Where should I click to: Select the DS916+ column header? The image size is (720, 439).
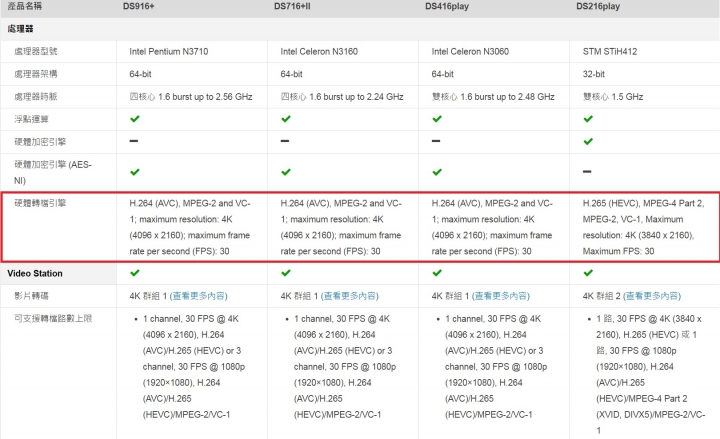pyautogui.click(x=138, y=6)
